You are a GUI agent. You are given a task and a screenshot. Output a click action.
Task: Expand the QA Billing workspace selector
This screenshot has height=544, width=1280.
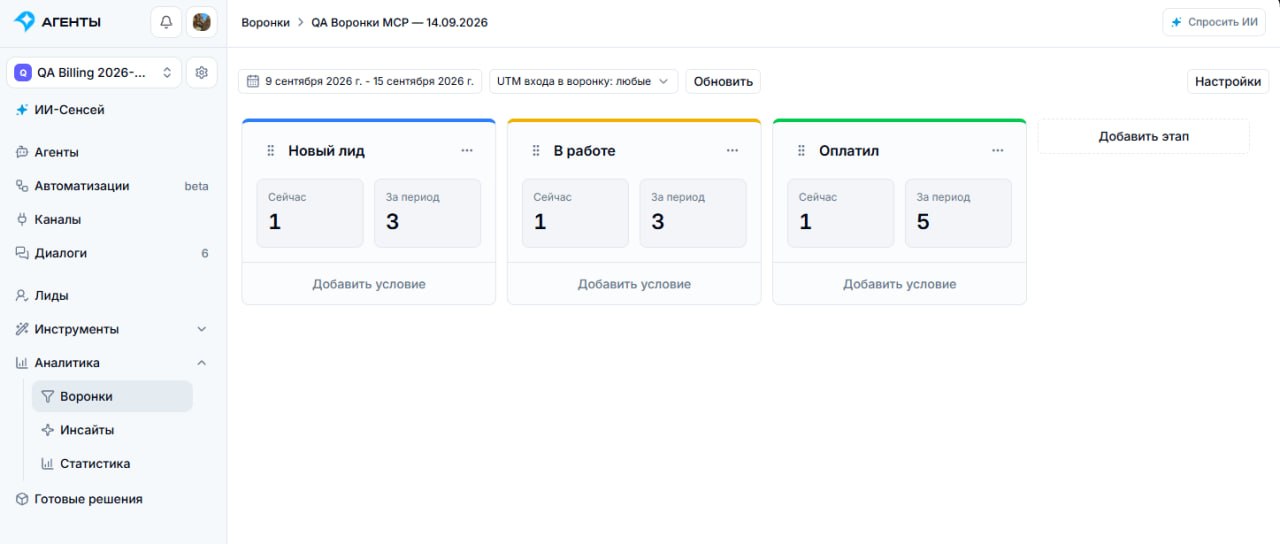tap(94, 72)
